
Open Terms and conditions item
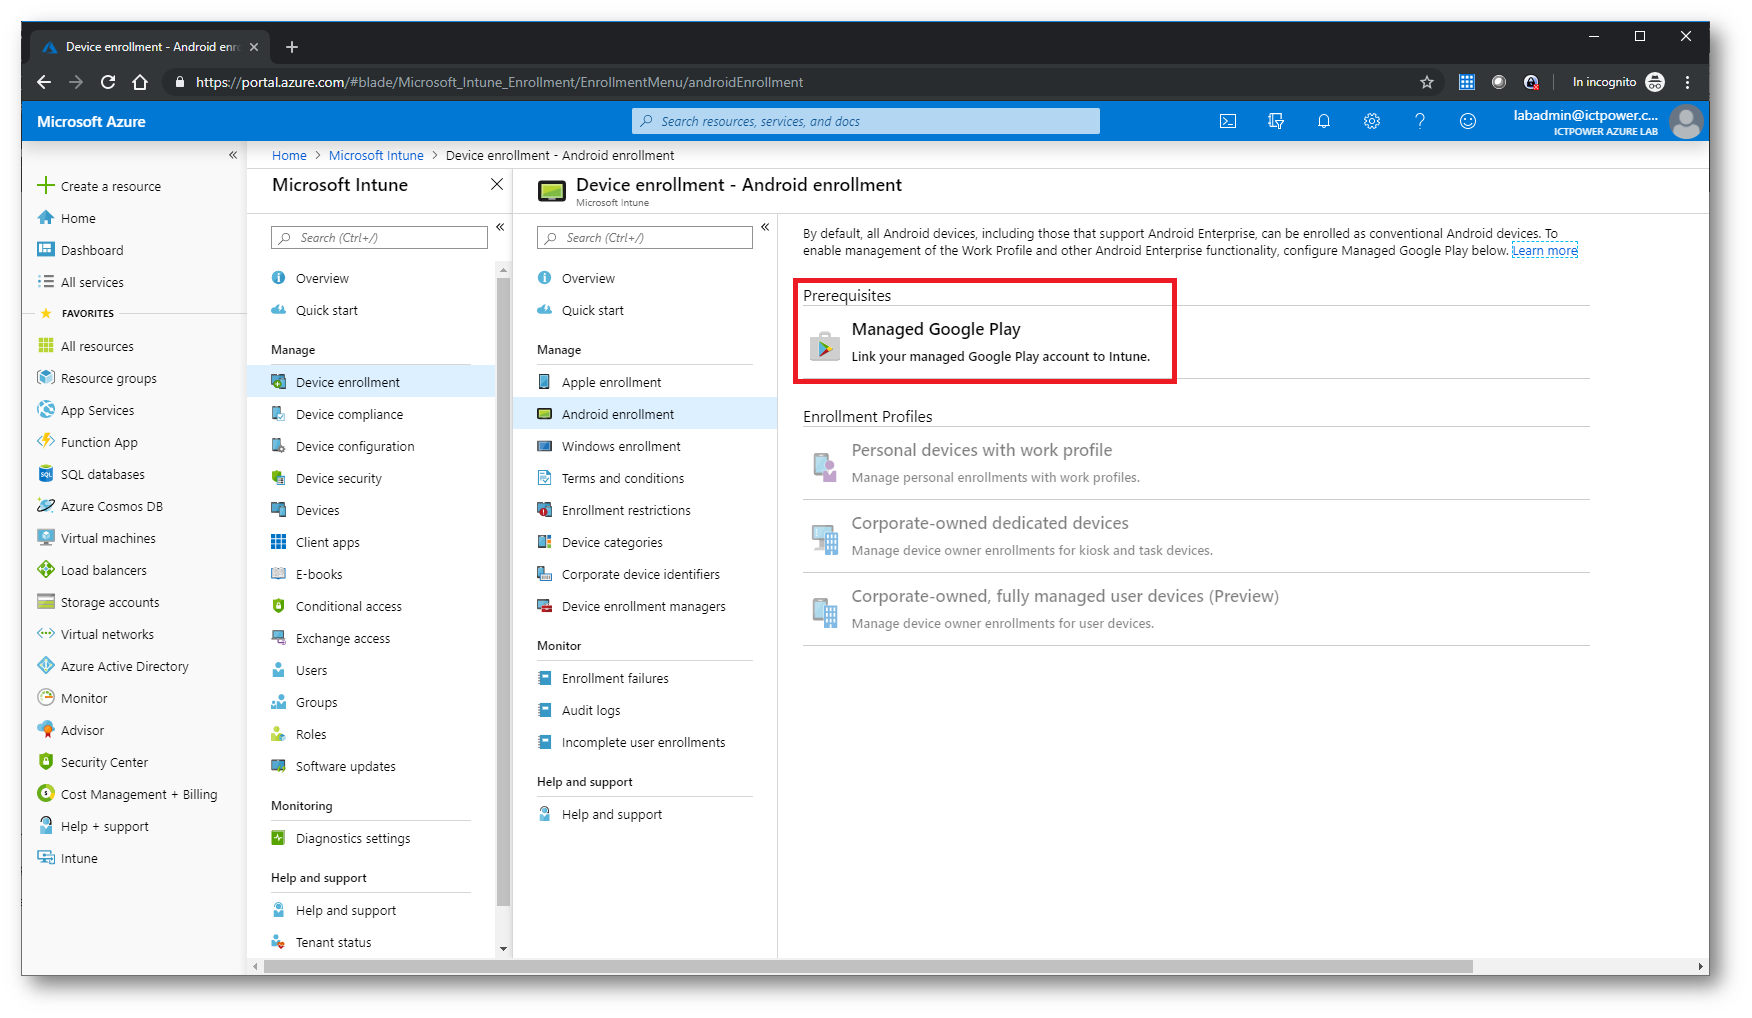coord(645,478)
